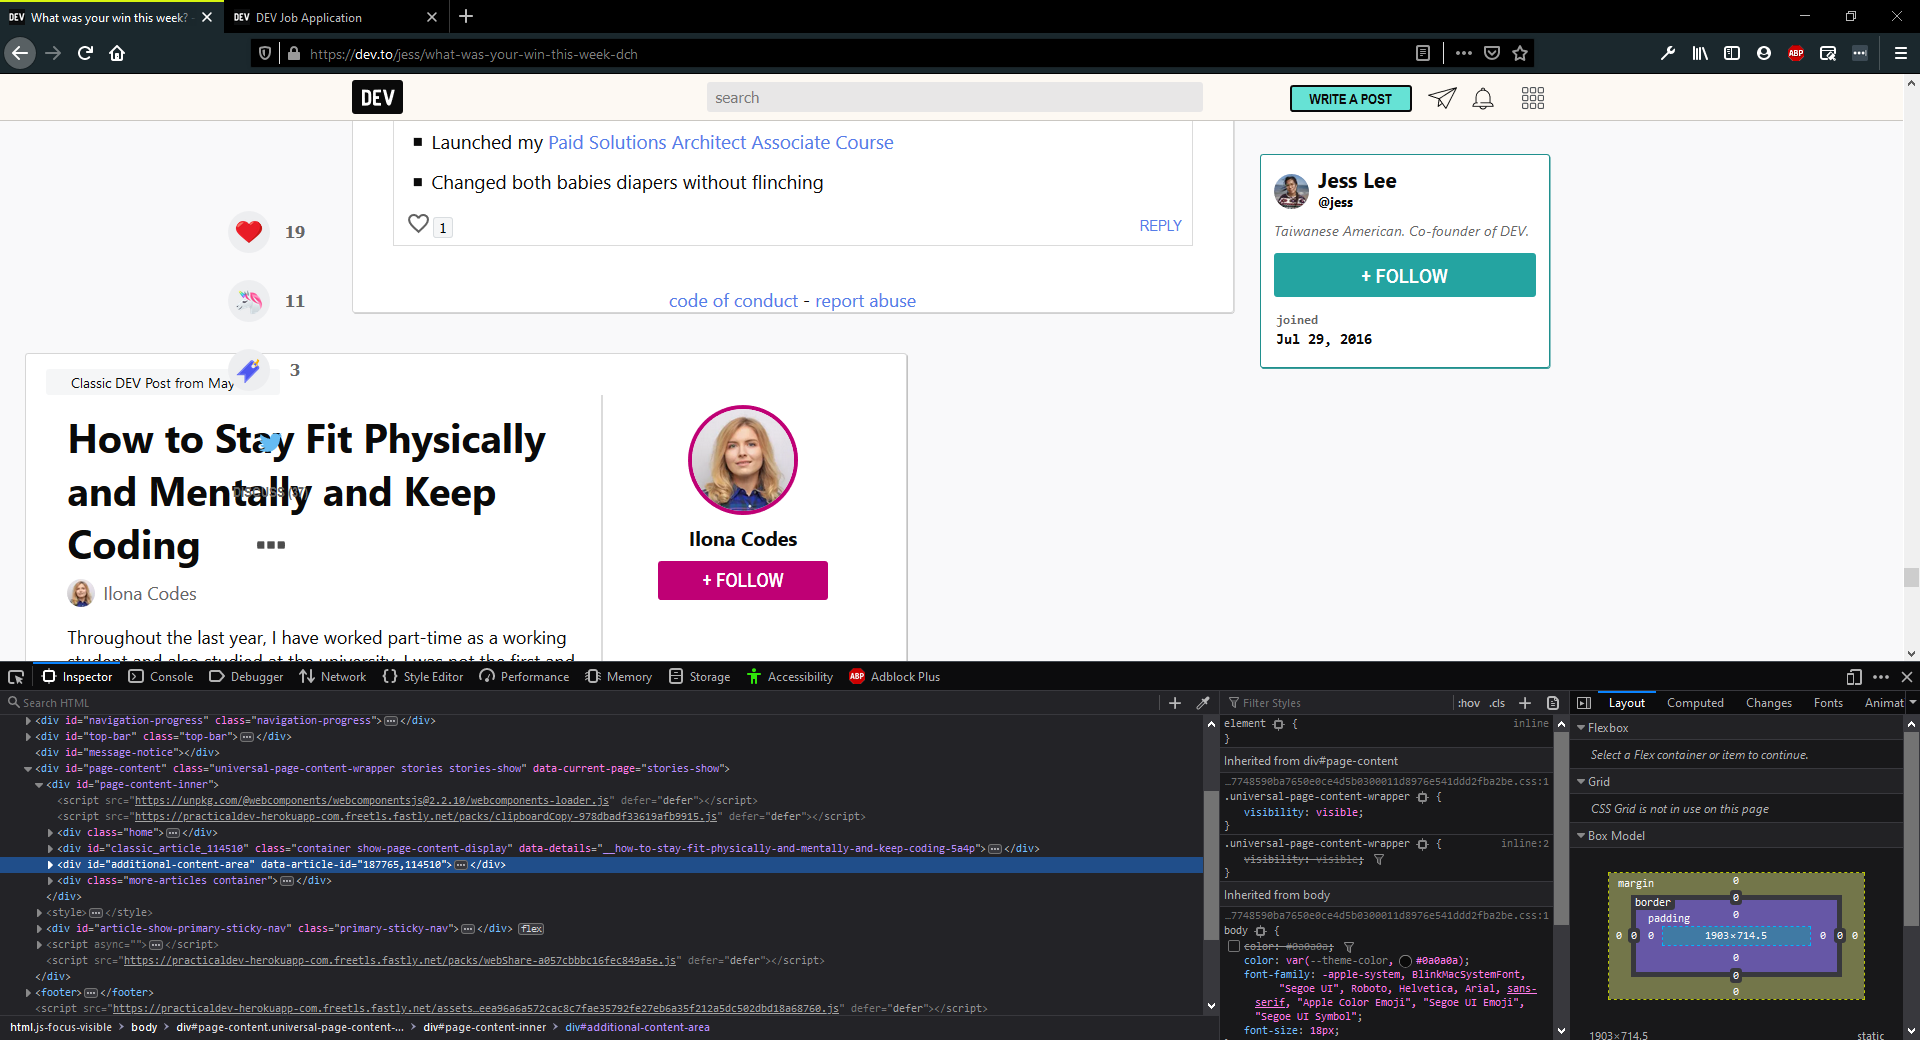This screenshot has height=1040, width=1920.
Task: Click the unicorn reaction with 11 count
Action: click(249, 300)
